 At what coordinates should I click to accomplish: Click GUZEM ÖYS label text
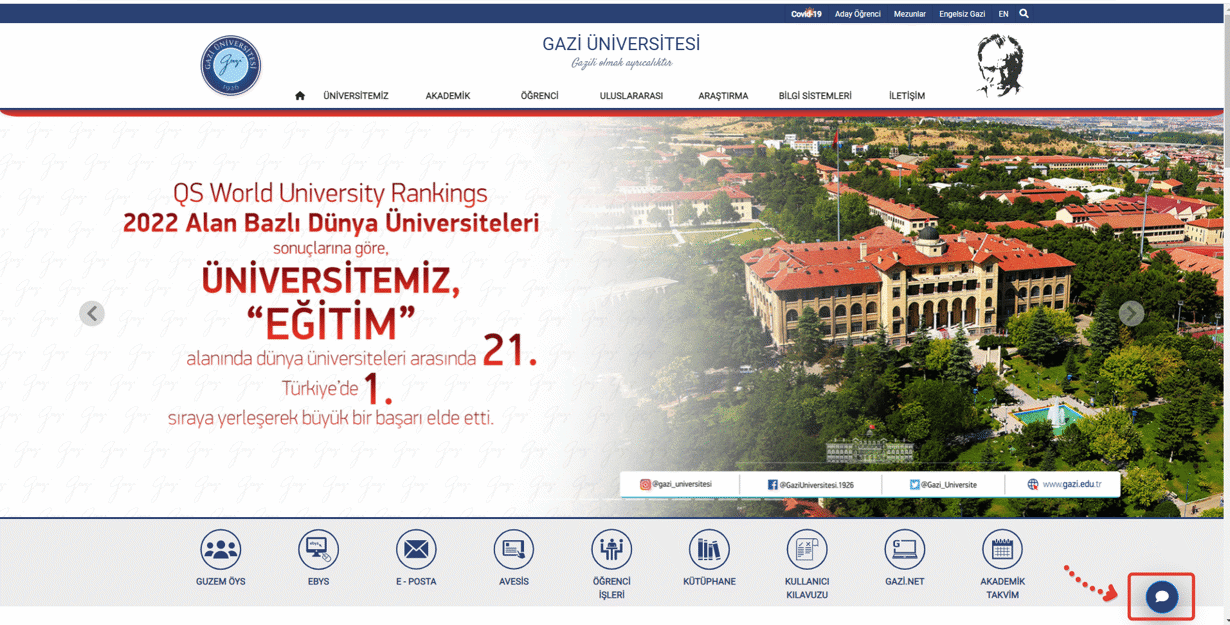(221, 581)
